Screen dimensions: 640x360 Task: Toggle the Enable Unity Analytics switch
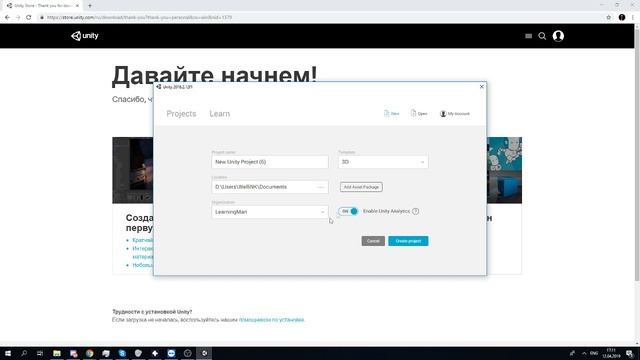[348, 211]
